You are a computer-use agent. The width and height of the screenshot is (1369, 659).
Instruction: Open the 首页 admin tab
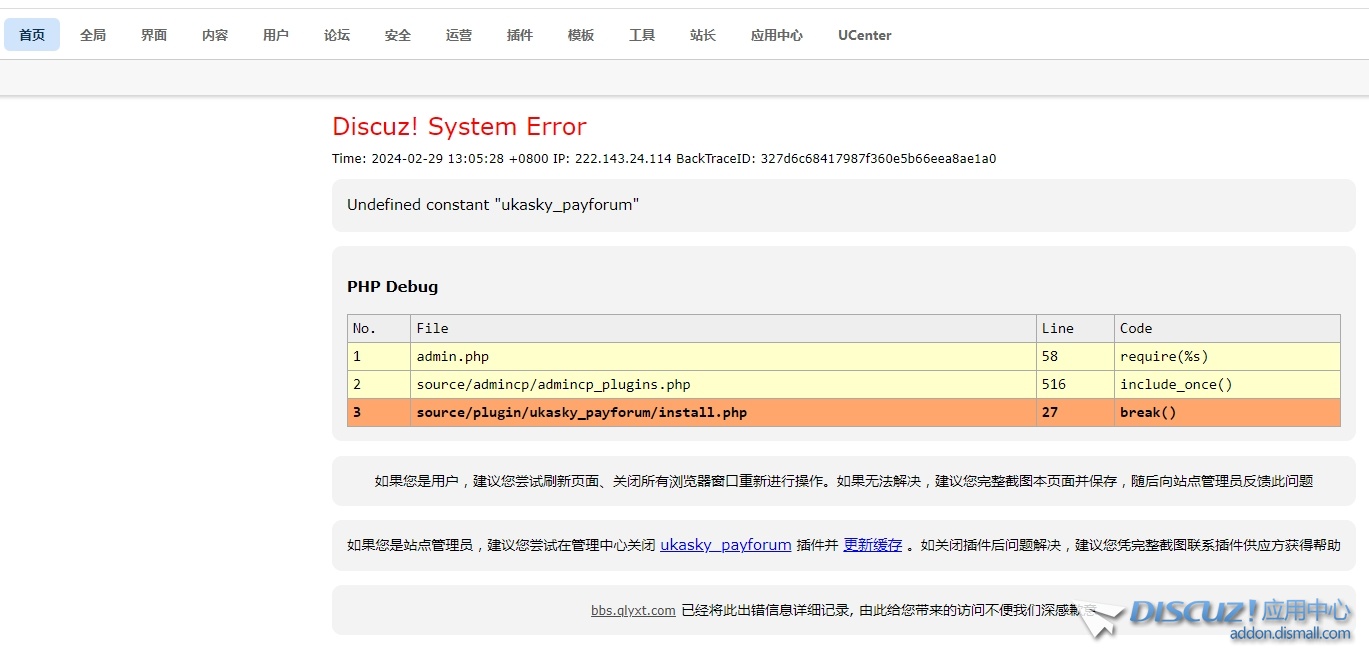click(x=32, y=35)
